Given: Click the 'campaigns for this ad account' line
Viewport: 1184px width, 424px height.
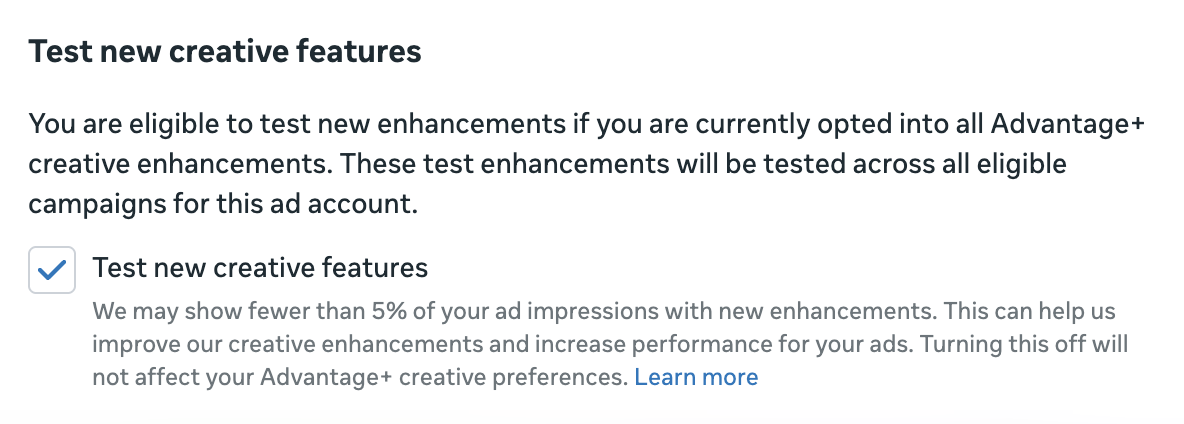Looking at the screenshot, I should (x=220, y=205).
